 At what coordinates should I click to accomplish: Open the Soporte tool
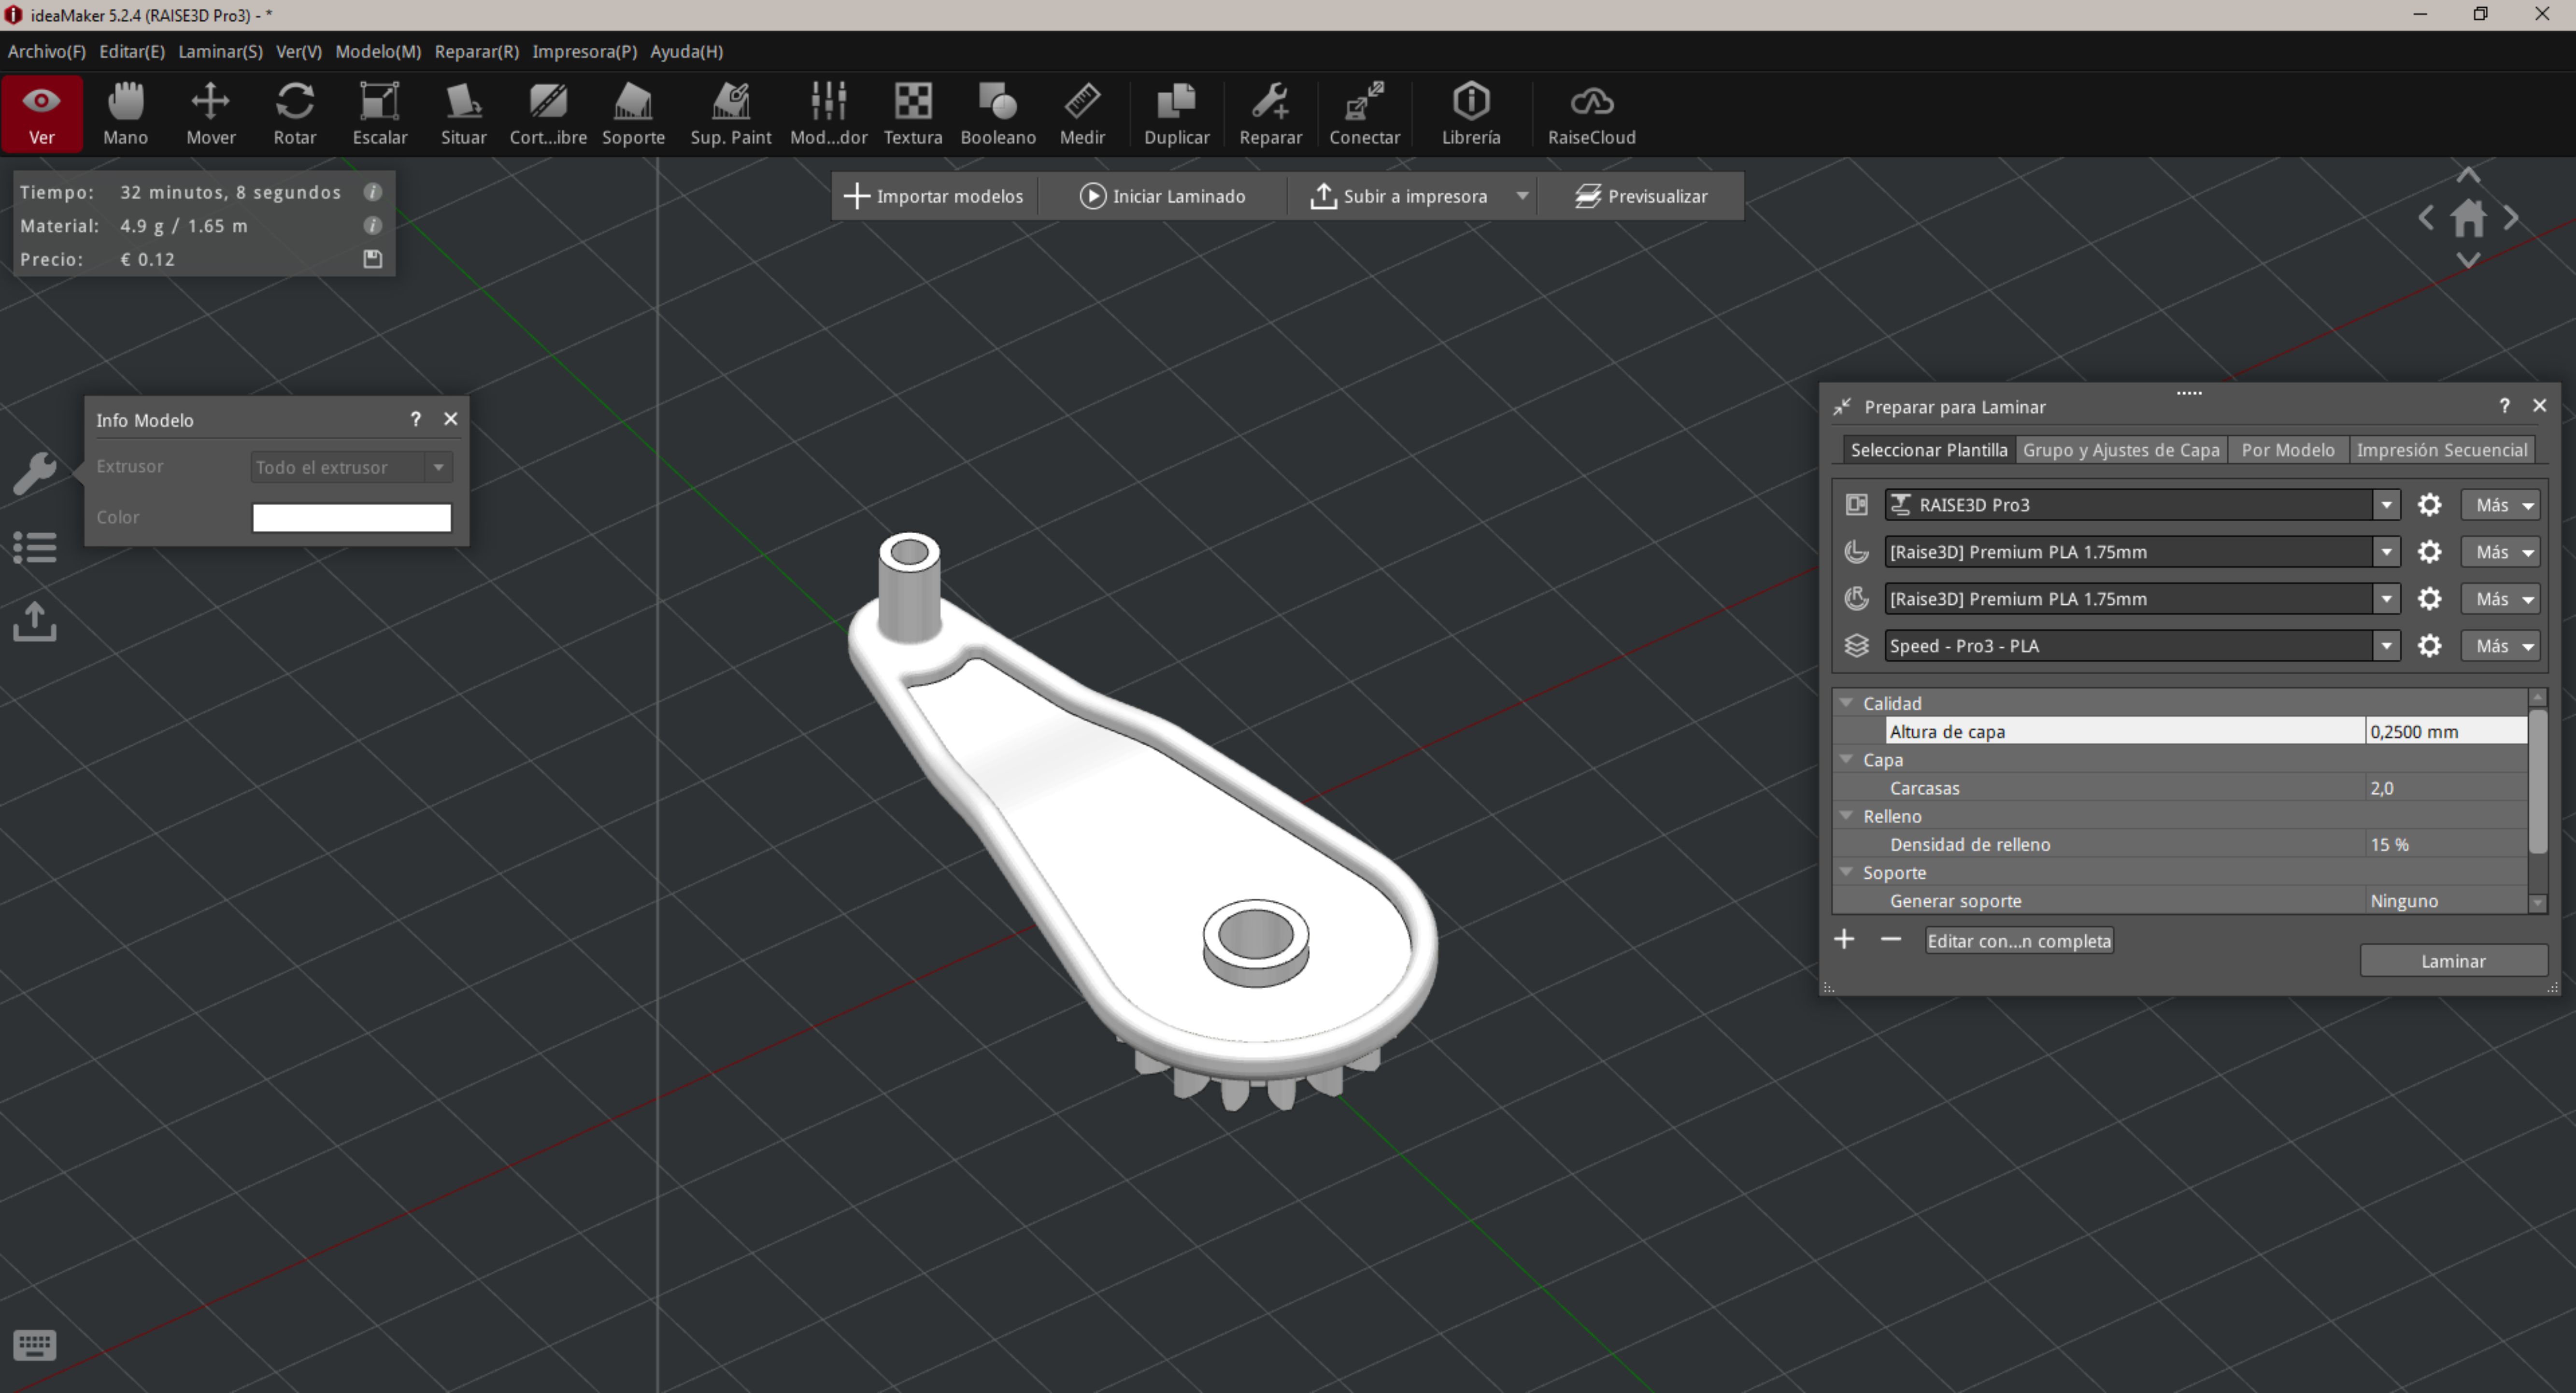click(x=633, y=113)
